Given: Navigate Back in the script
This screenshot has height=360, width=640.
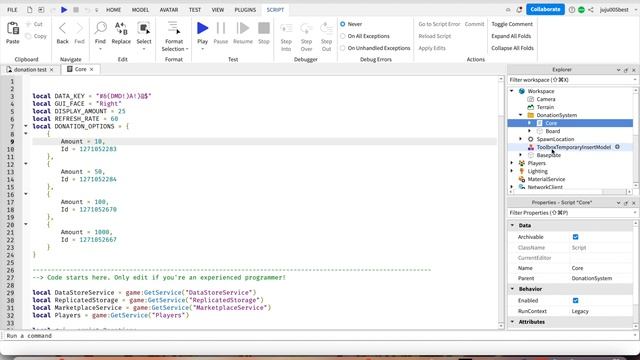Looking at the screenshot, I should 62,29.
